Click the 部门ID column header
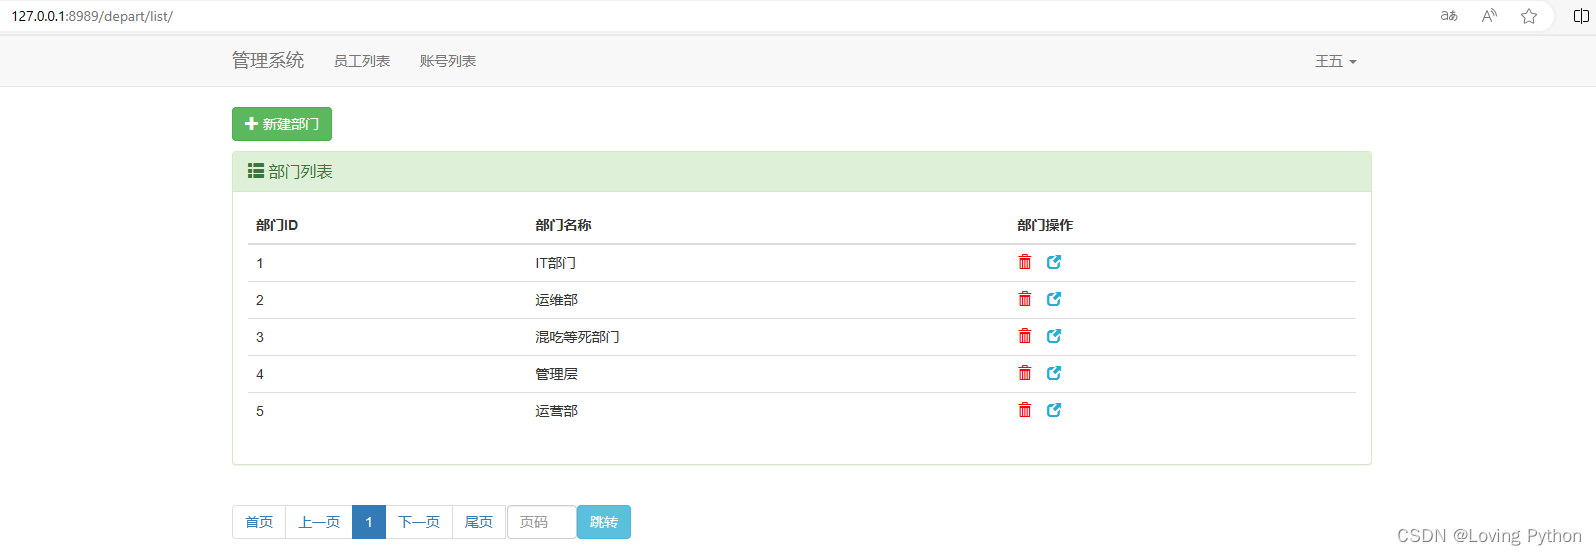Viewport: 1596px width, 555px height. (x=277, y=225)
